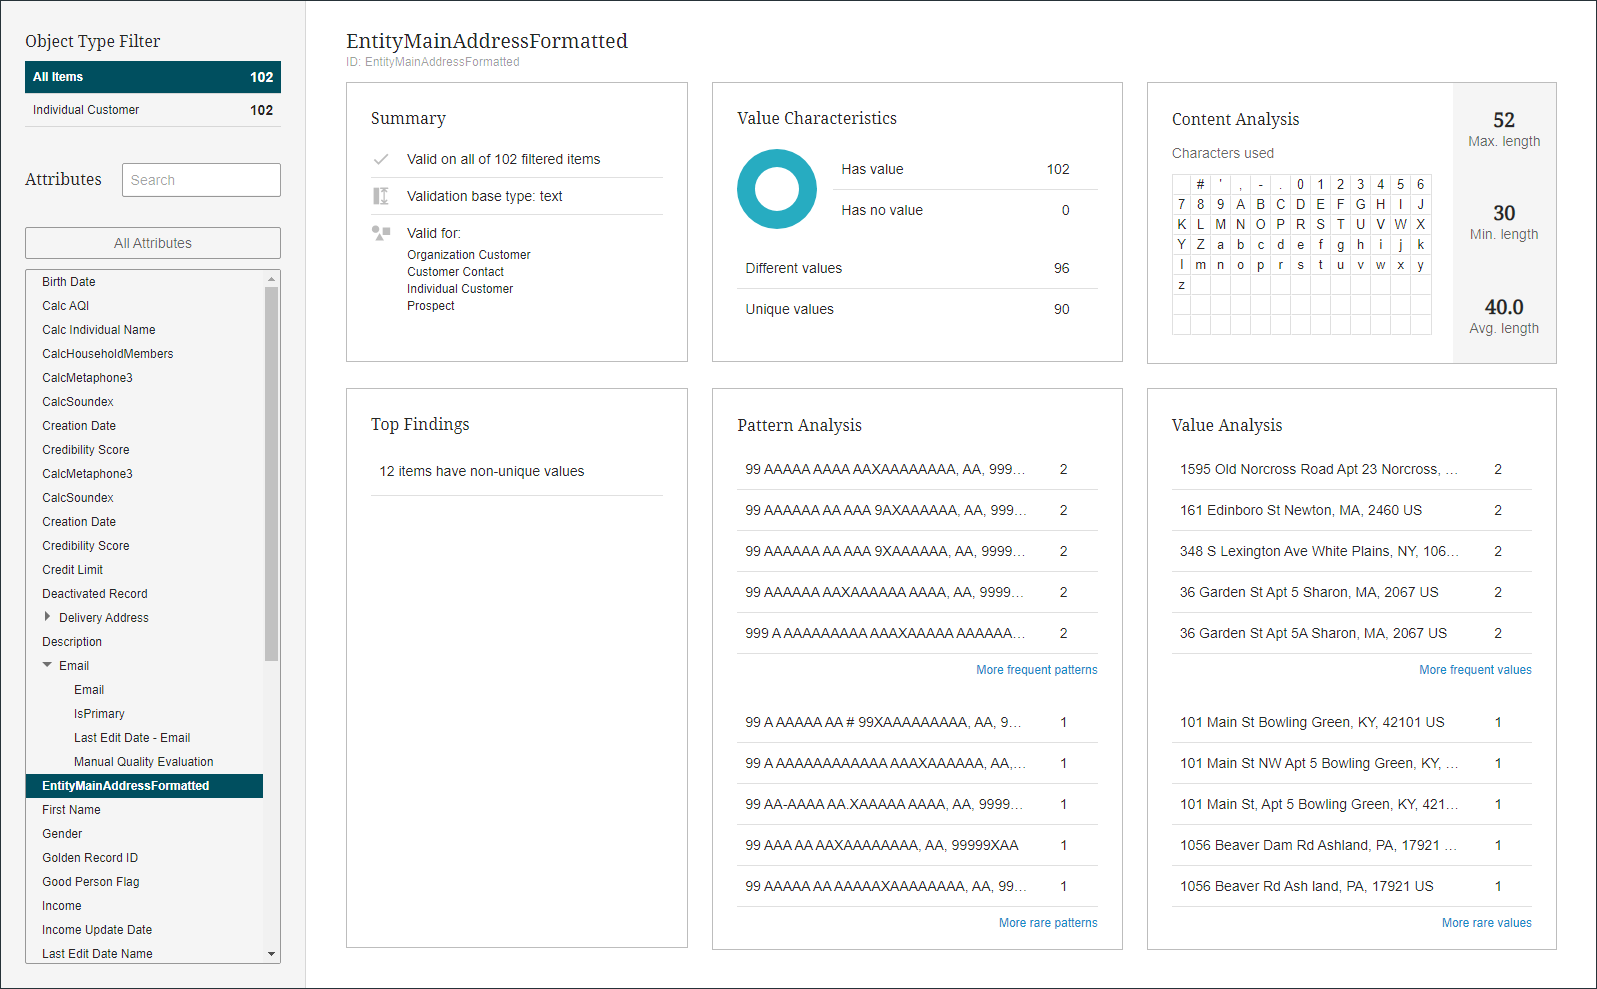Screen dimensions: 1597x989
Task: Click the valid checkmark icon in Summary
Action: point(381,159)
